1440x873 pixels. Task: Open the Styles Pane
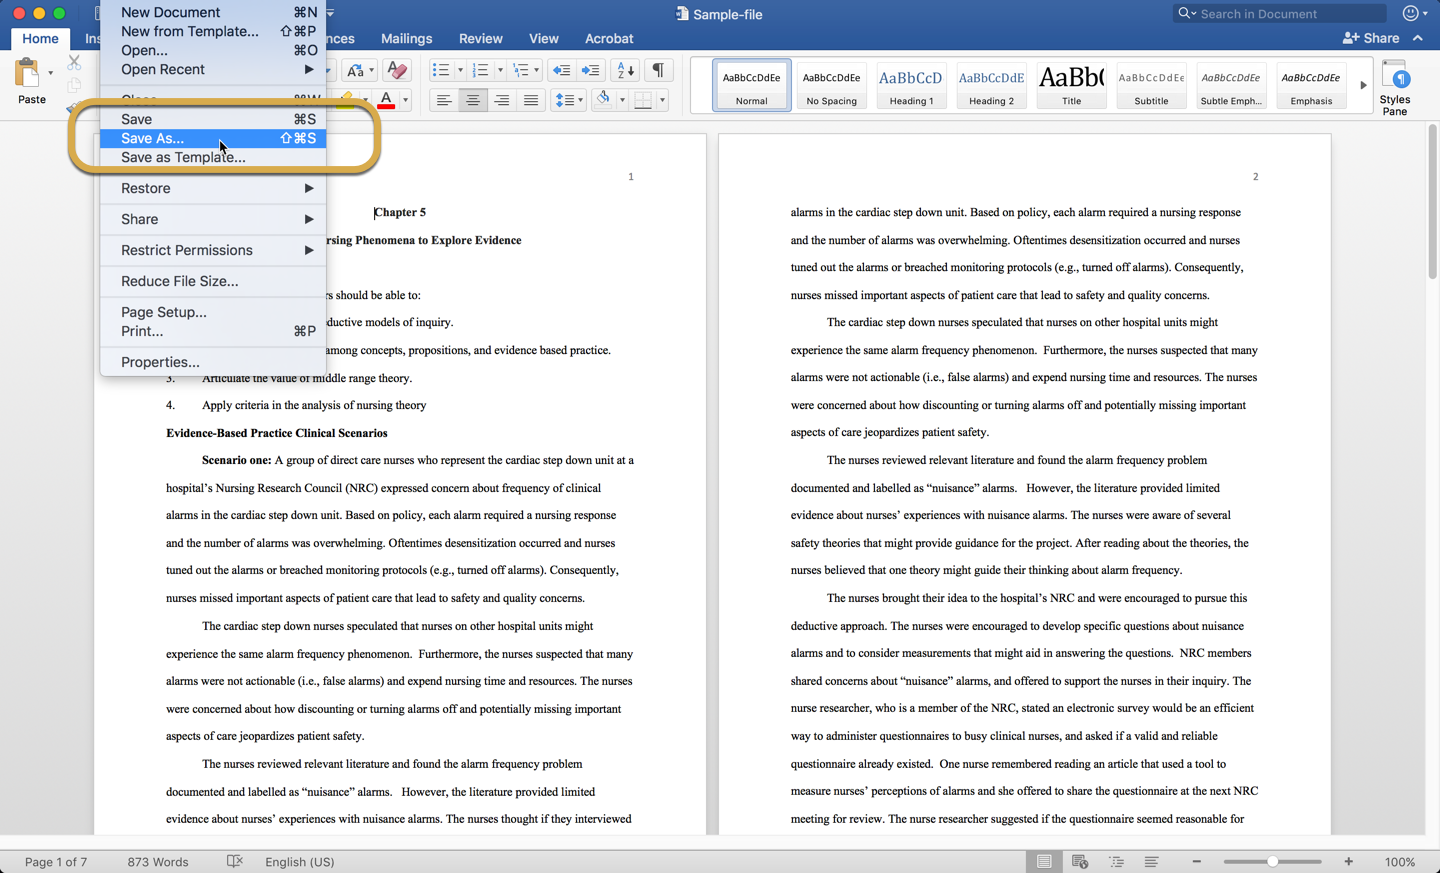(x=1394, y=86)
